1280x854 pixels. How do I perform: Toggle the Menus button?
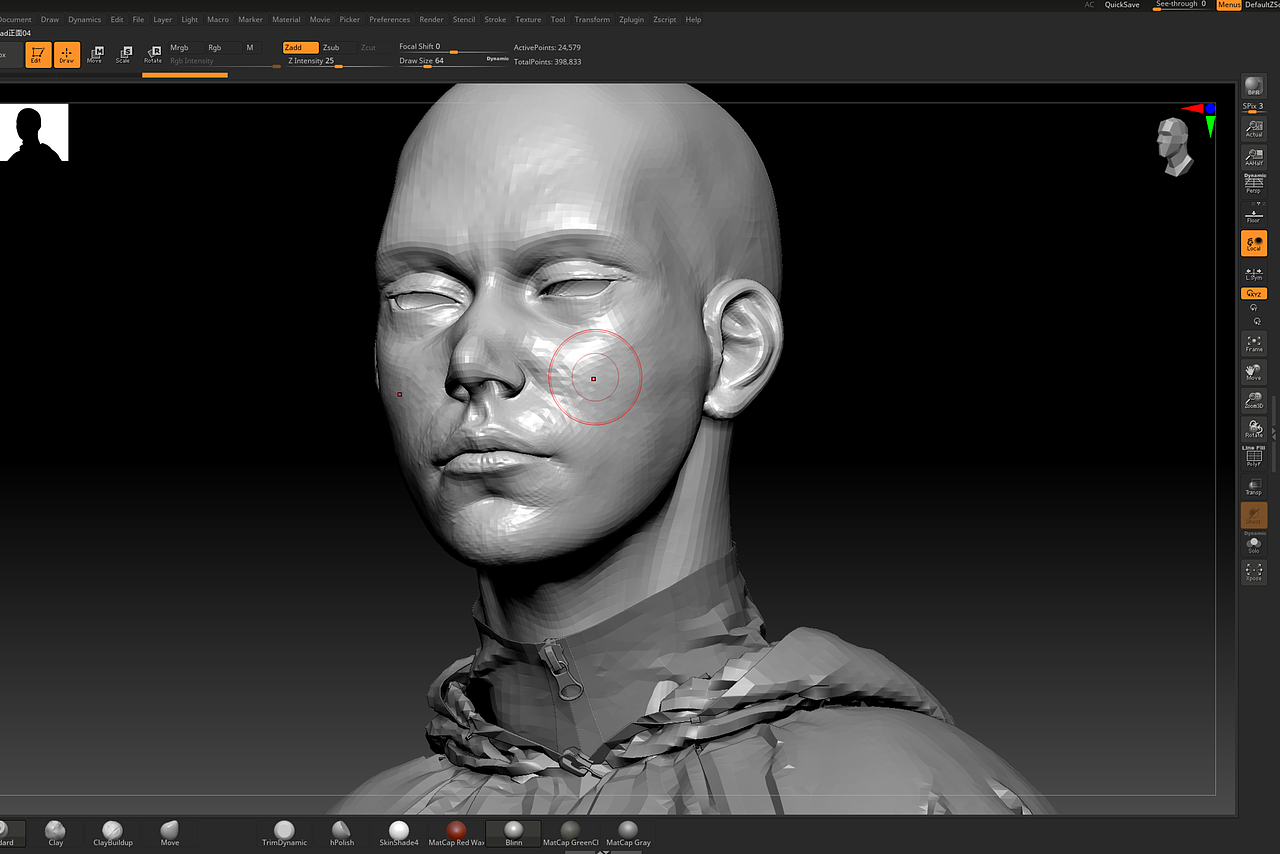point(1229,5)
